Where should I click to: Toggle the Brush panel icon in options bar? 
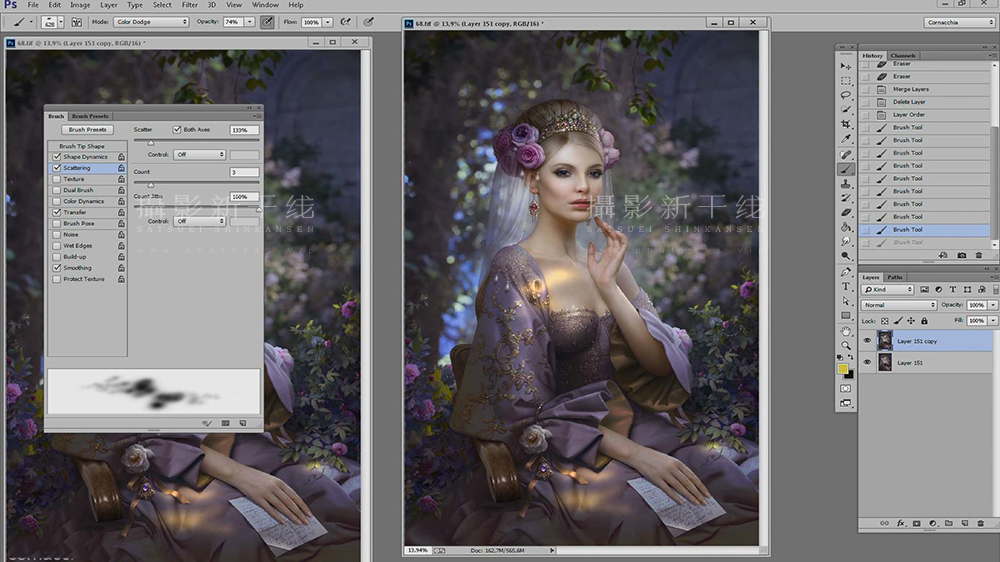click(x=77, y=22)
